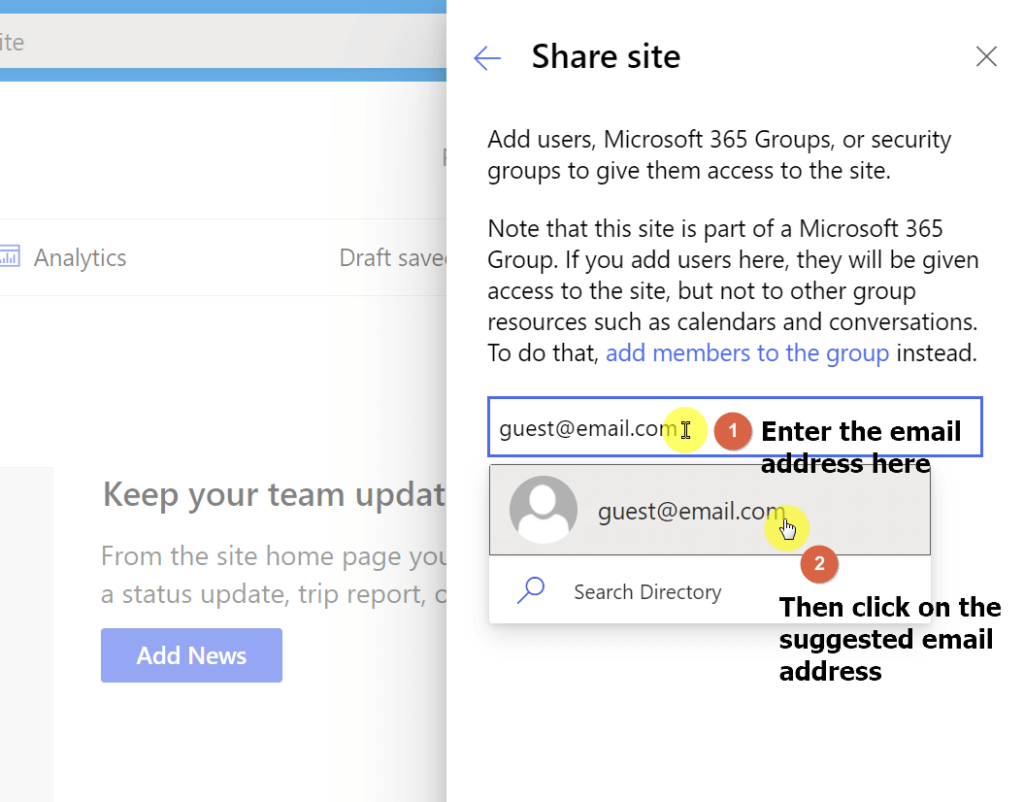Image resolution: width=1024 pixels, height=802 pixels.
Task: Click the Draft saved status text
Action: coord(392,258)
